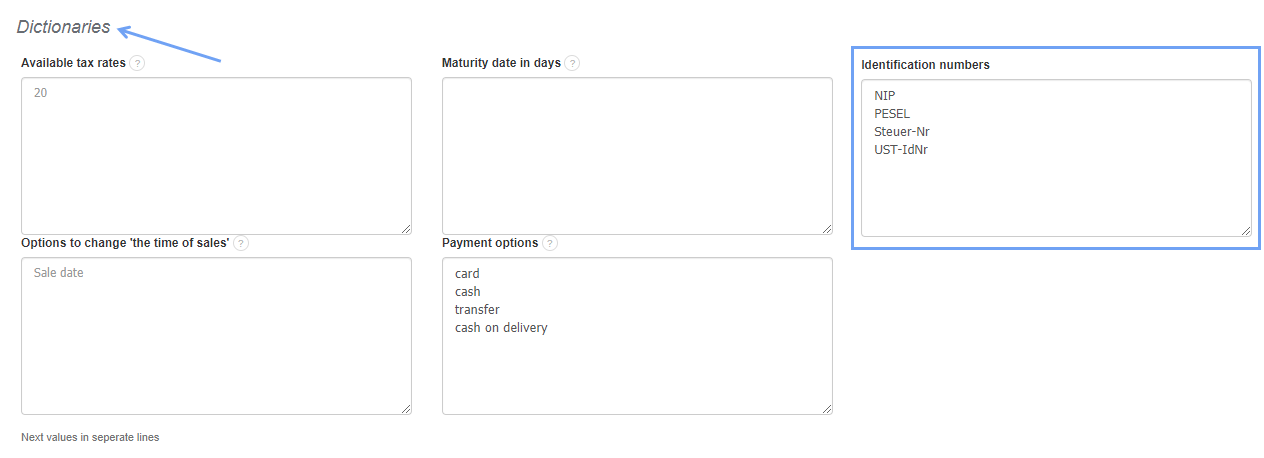Click the Steuer-Nr entry
This screenshot has height=458, width=1264.
tap(902, 132)
